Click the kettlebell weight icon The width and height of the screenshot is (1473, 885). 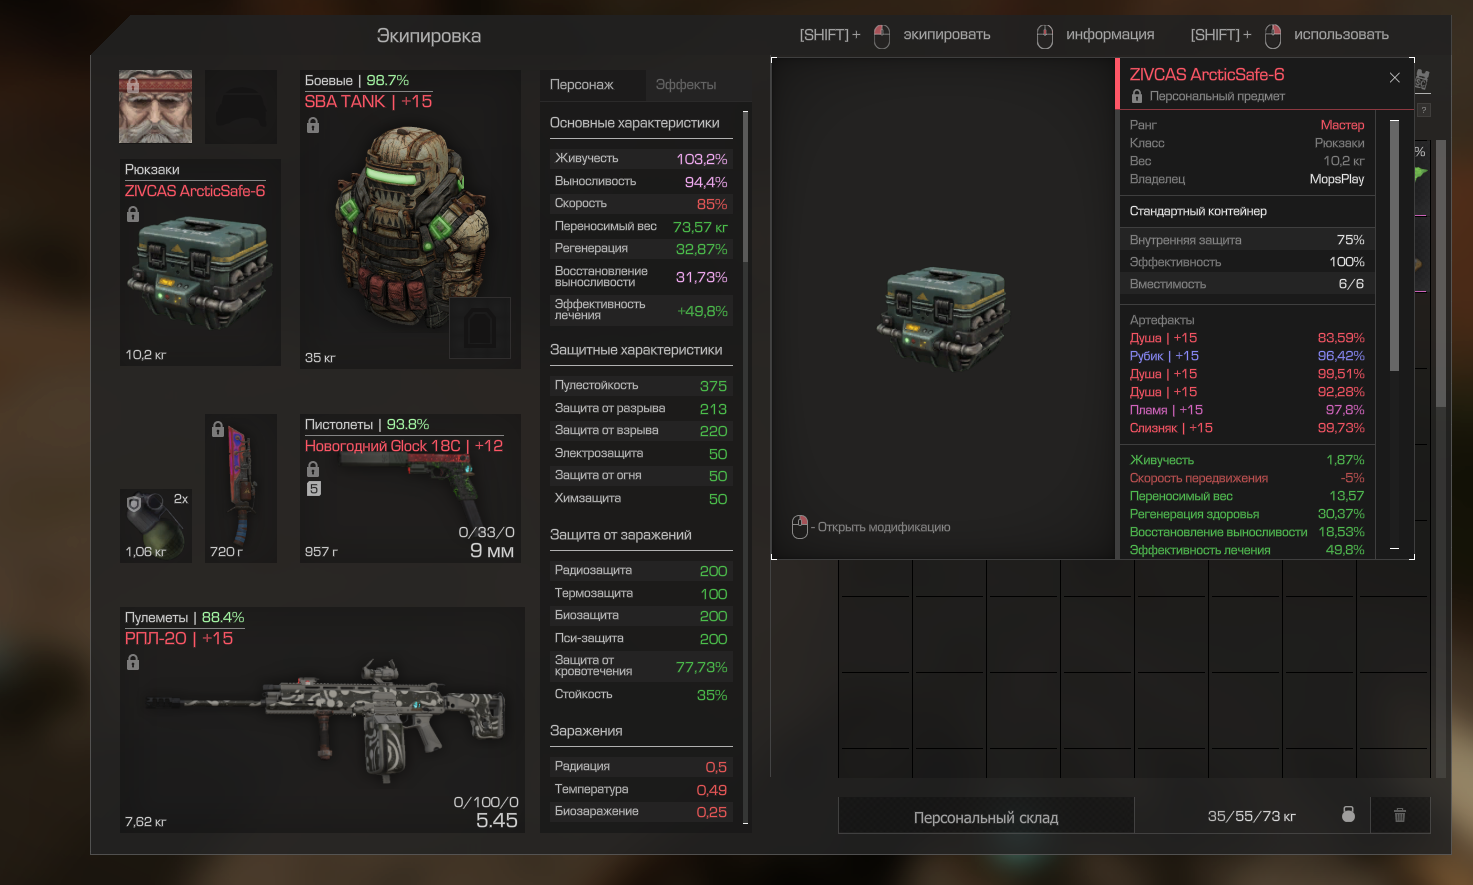click(1348, 815)
